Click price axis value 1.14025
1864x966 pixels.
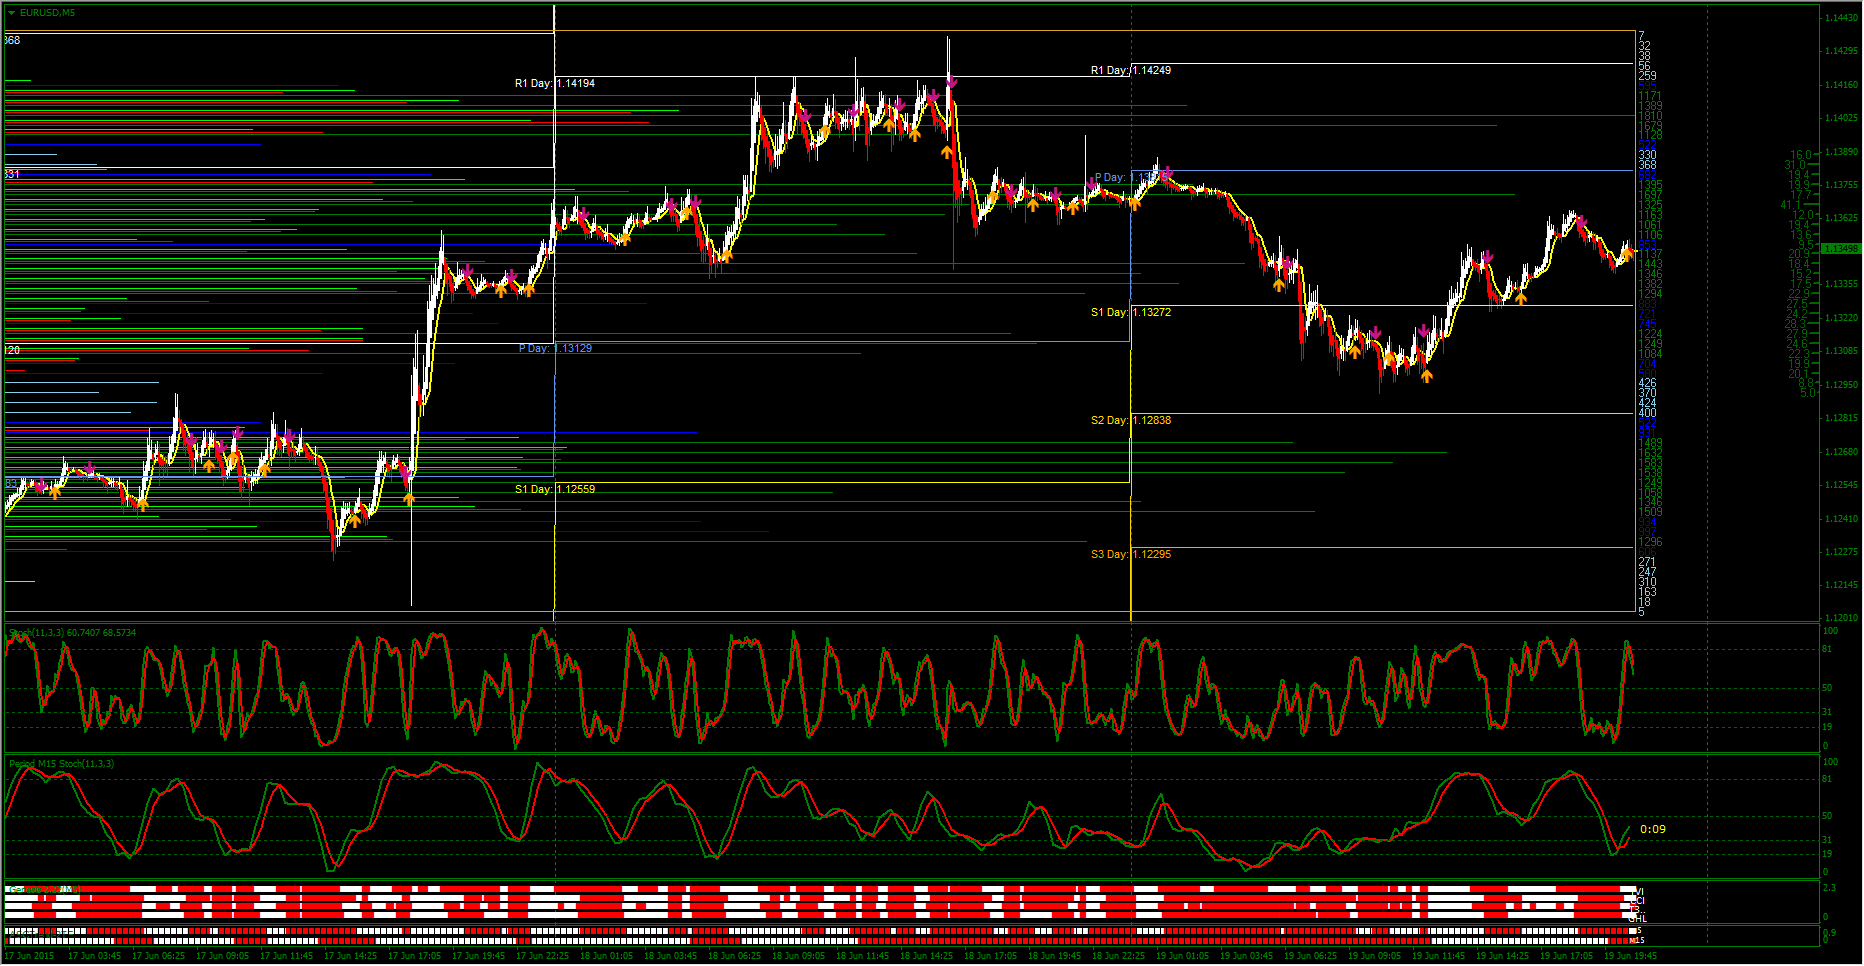tap(1842, 118)
